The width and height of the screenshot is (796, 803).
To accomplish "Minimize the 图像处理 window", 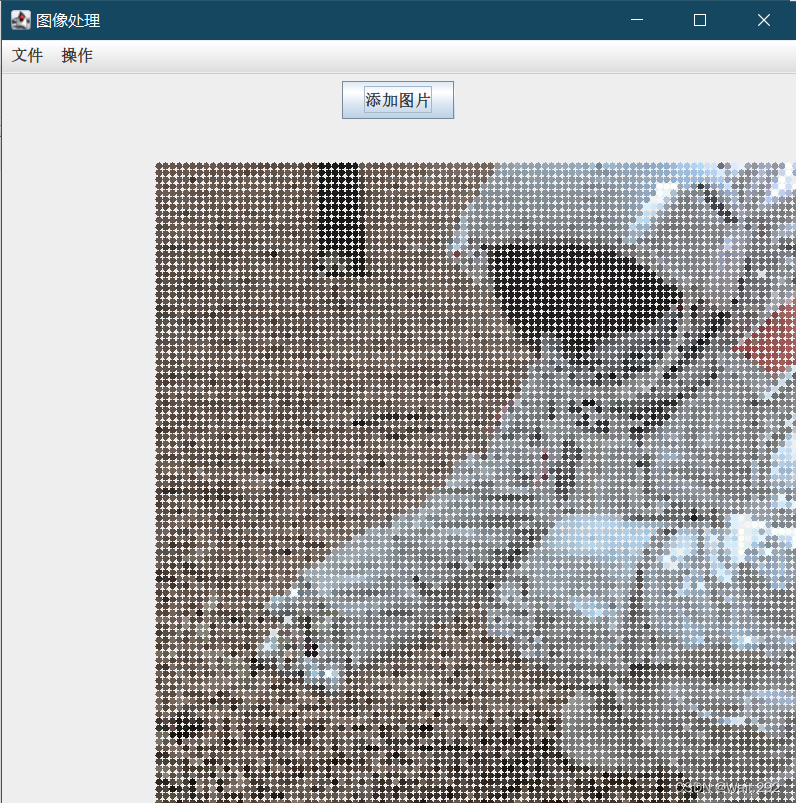I will click(x=637, y=20).
